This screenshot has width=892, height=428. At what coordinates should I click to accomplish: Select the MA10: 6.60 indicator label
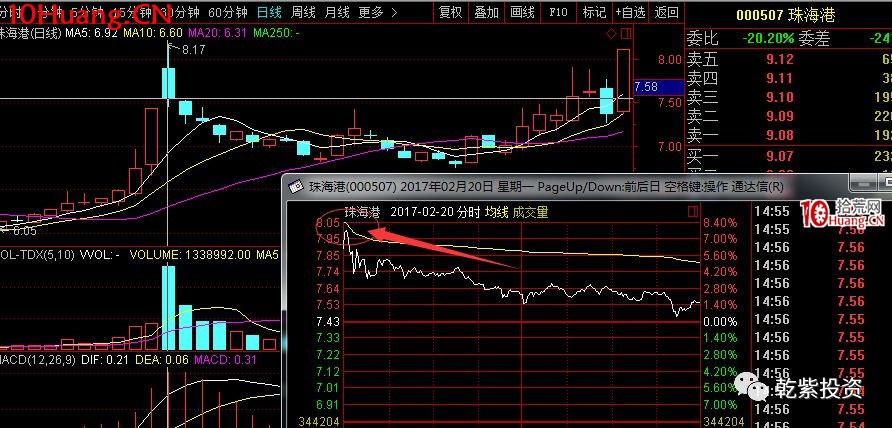[152, 34]
